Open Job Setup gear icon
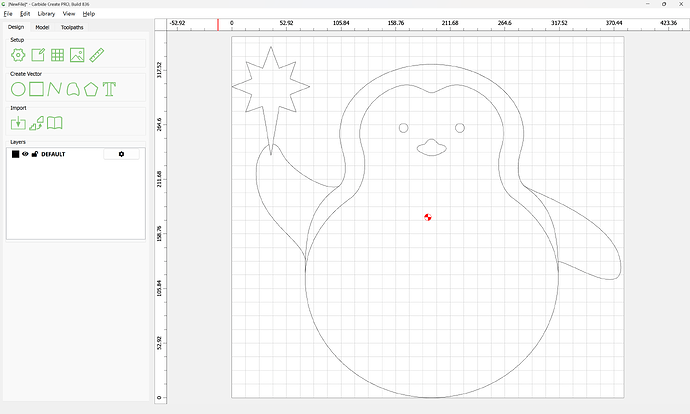 [18, 55]
